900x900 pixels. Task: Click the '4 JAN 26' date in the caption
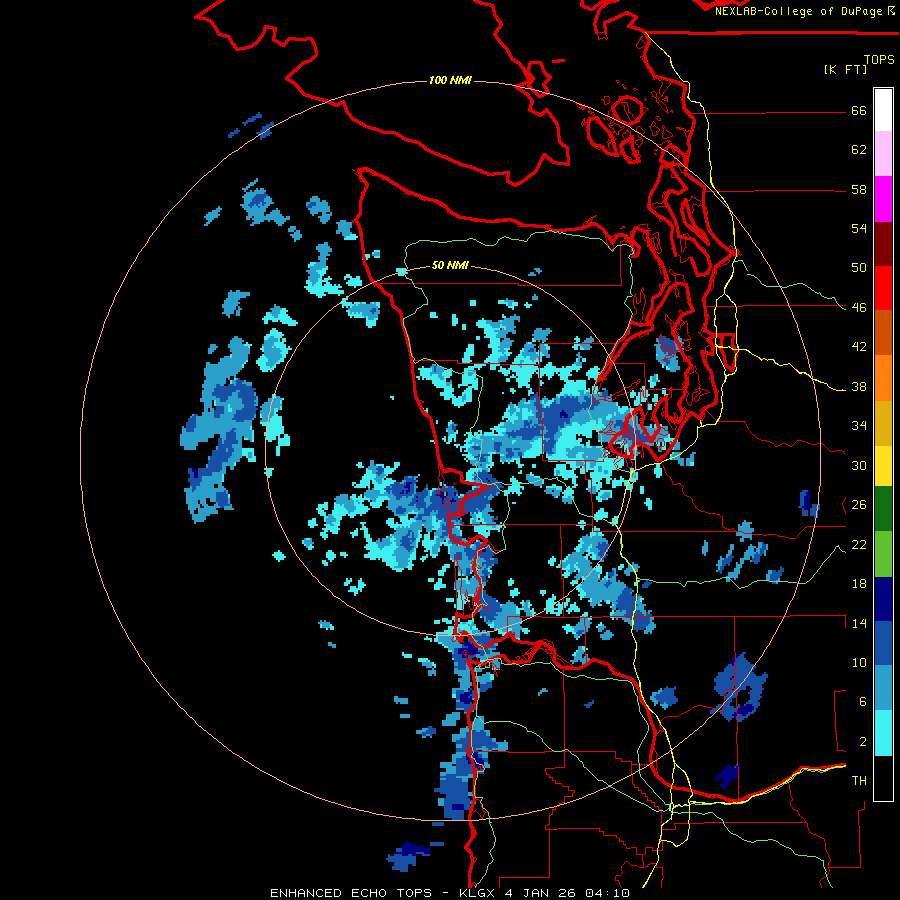[x=542, y=893]
